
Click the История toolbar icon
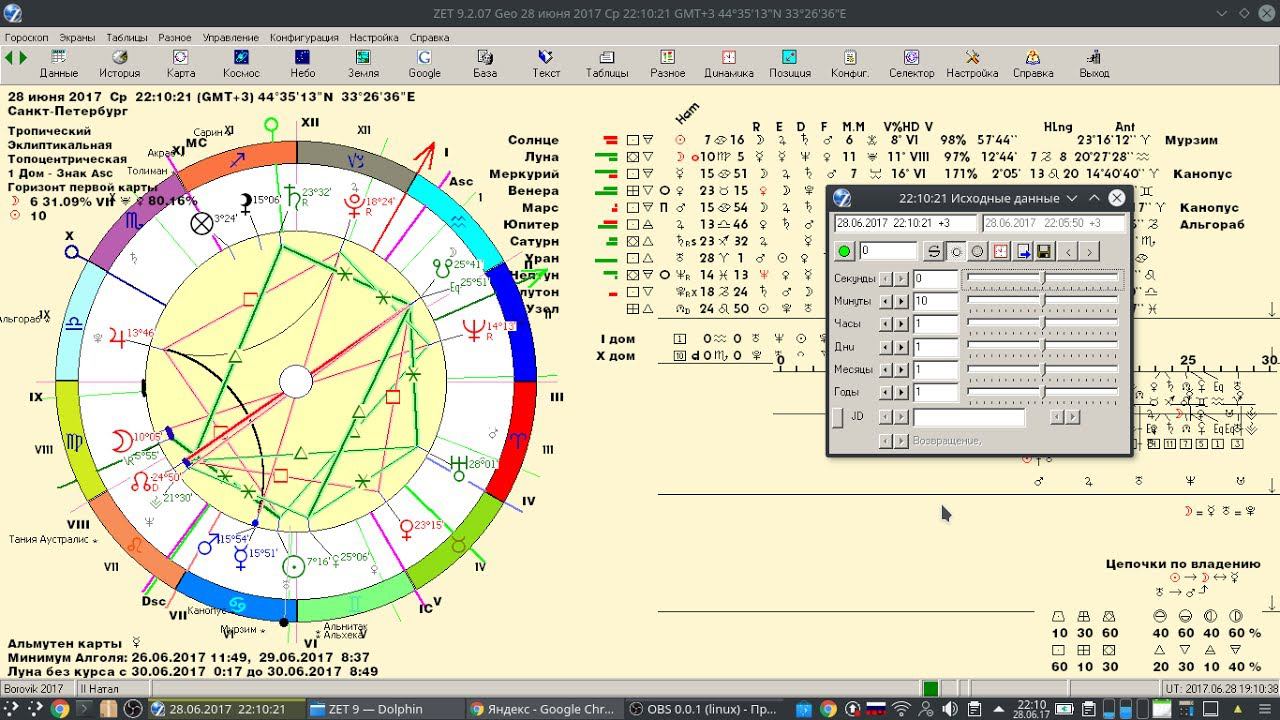point(119,63)
